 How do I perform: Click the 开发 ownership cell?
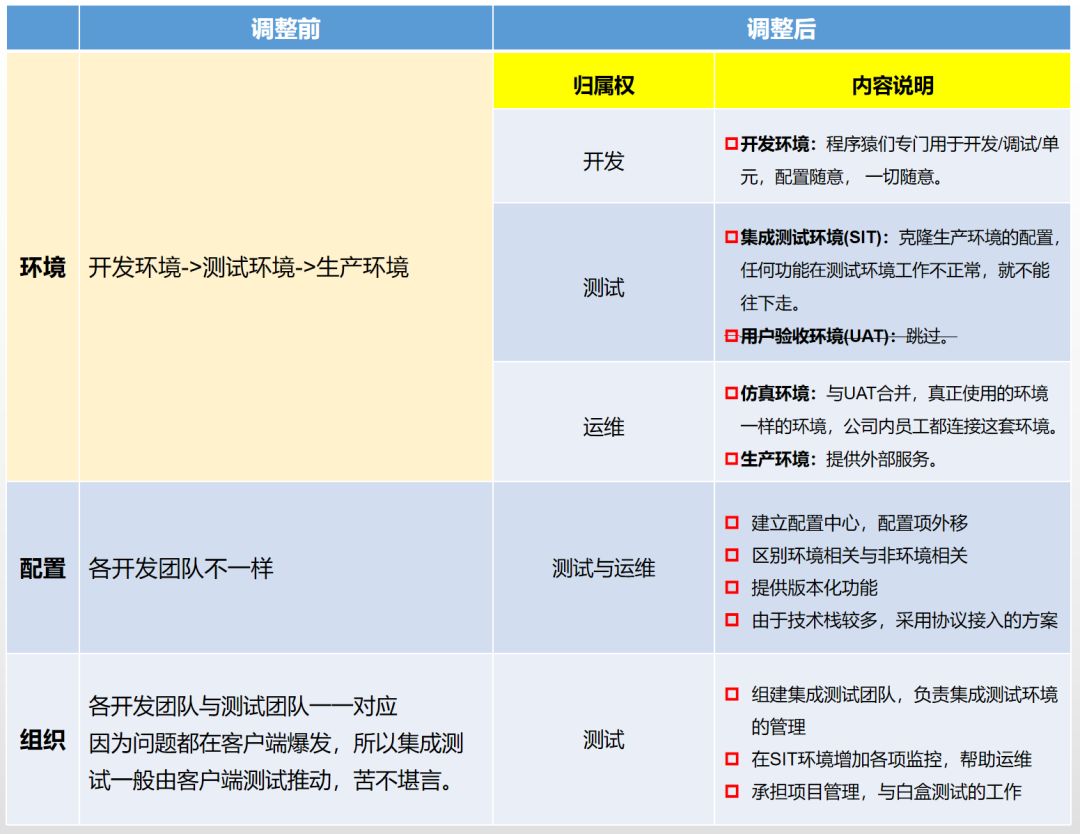coord(603,156)
